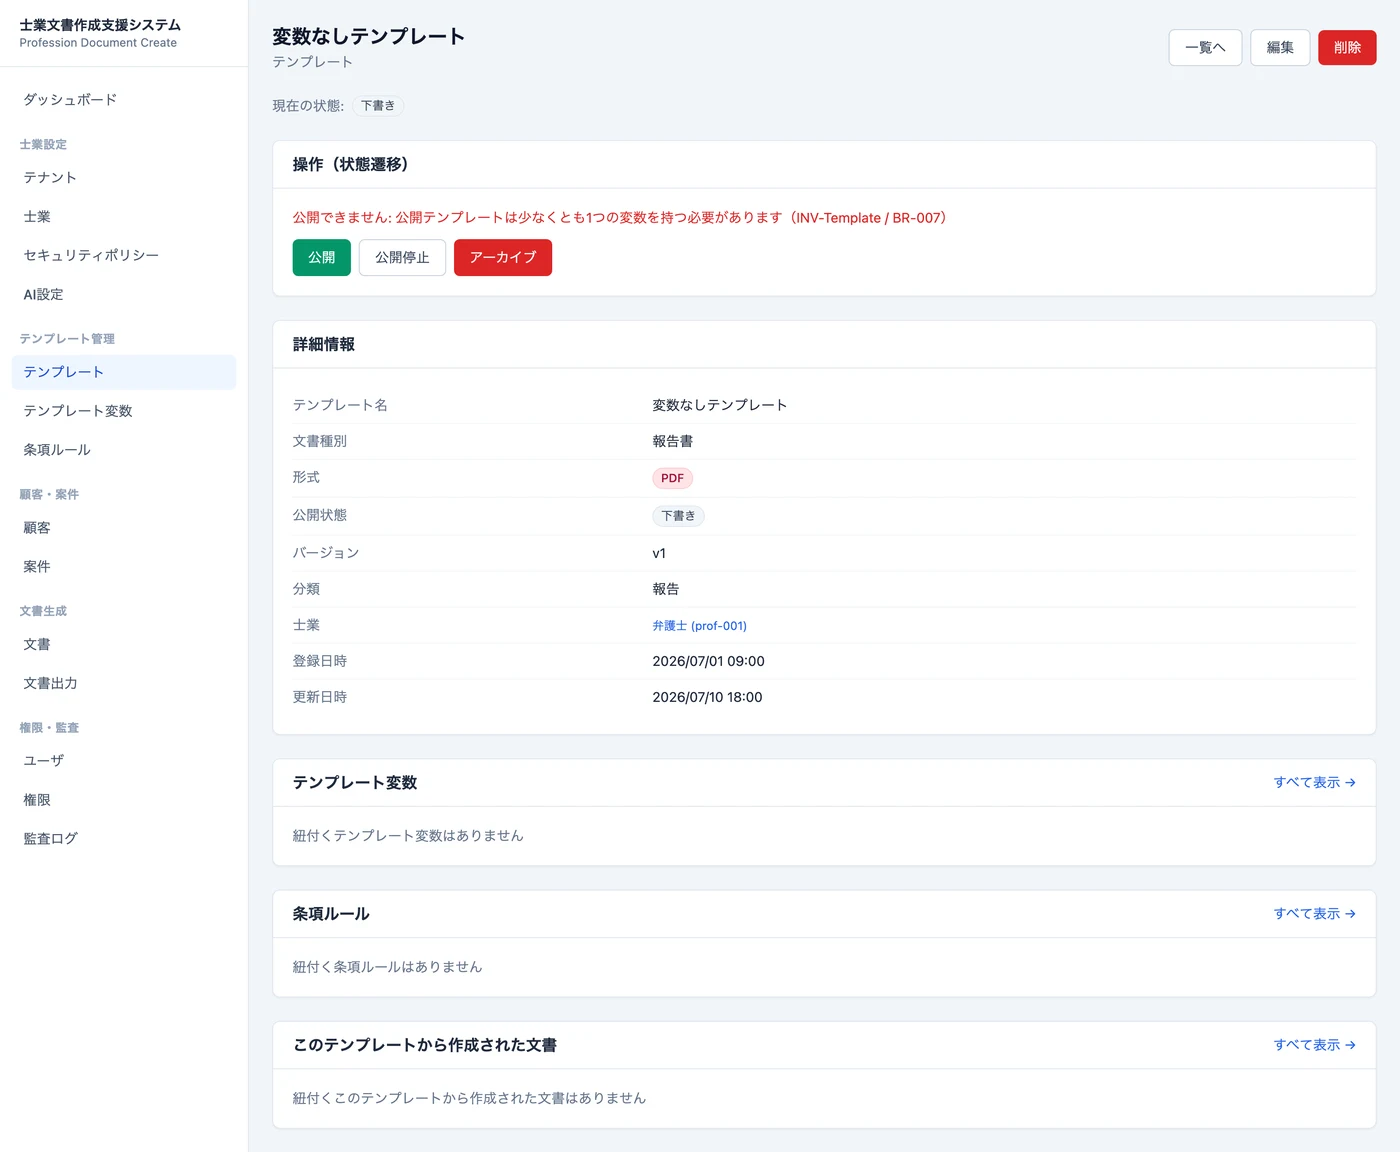Click the PDF format badge

673,478
